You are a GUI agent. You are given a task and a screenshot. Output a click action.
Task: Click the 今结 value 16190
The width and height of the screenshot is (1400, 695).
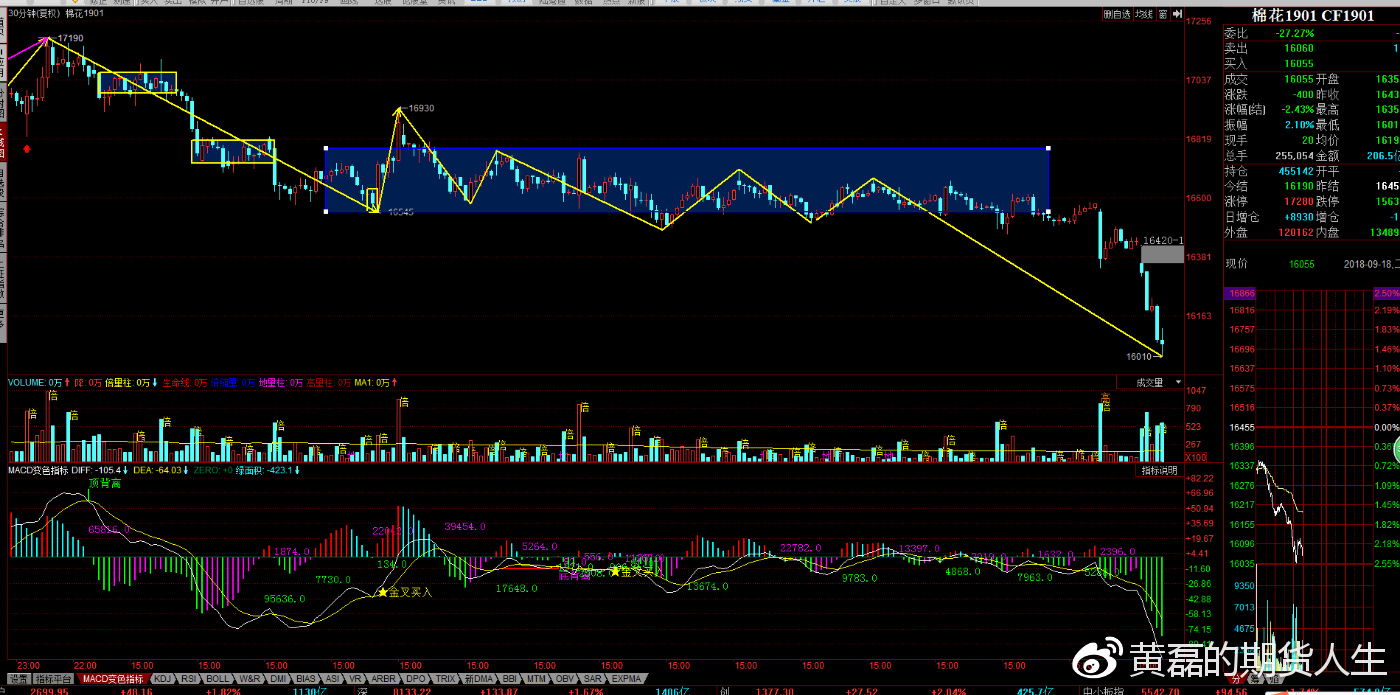pyautogui.click(x=1299, y=186)
